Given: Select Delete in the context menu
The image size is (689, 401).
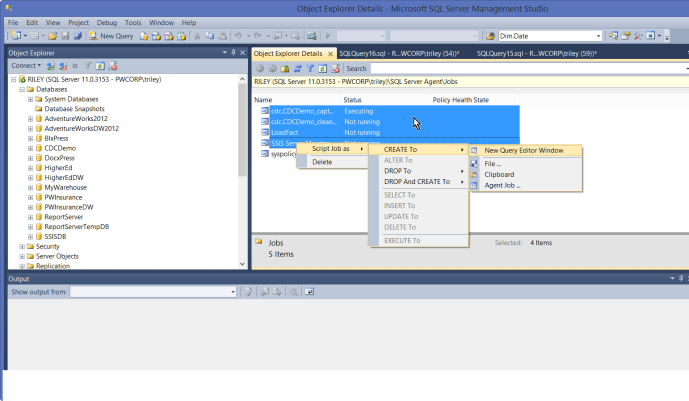Looking at the screenshot, I should 322,162.
